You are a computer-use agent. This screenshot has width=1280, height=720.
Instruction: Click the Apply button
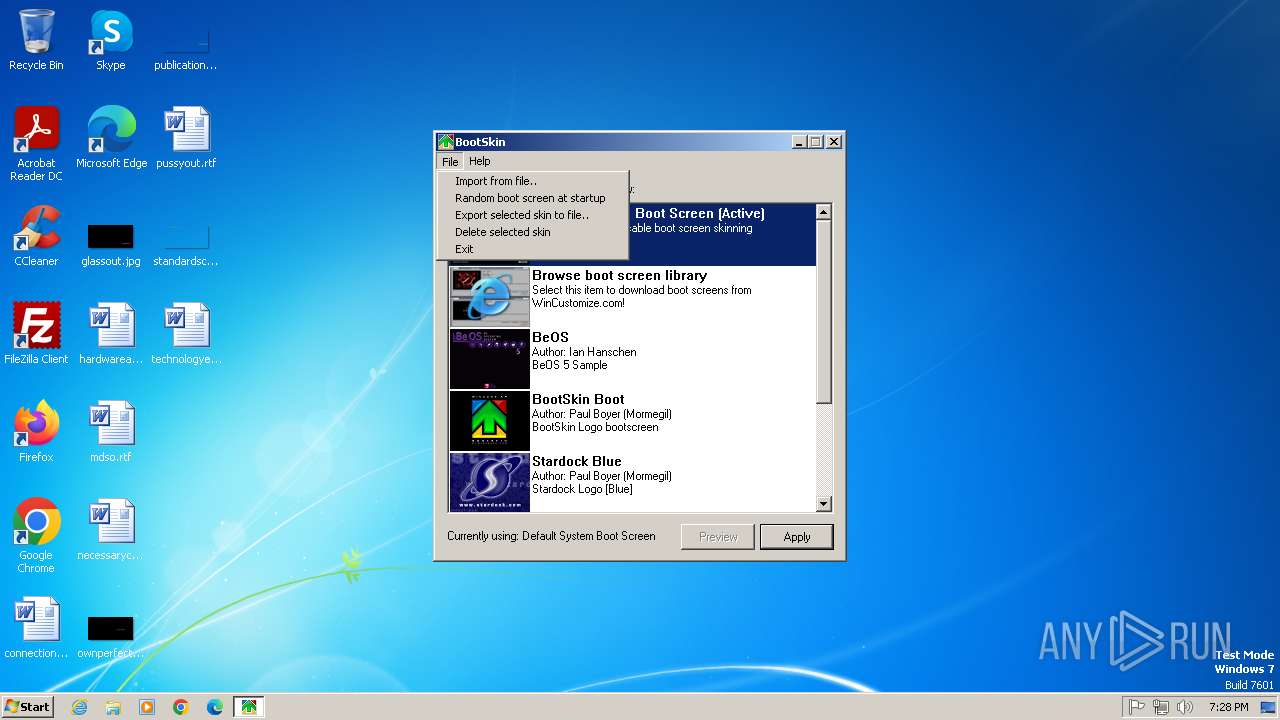797,537
